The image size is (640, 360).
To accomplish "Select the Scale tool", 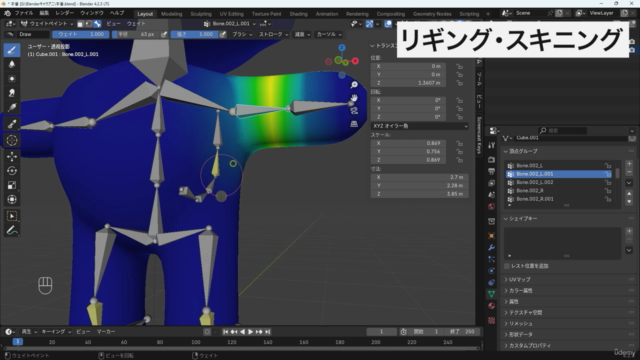I will tap(12, 185).
